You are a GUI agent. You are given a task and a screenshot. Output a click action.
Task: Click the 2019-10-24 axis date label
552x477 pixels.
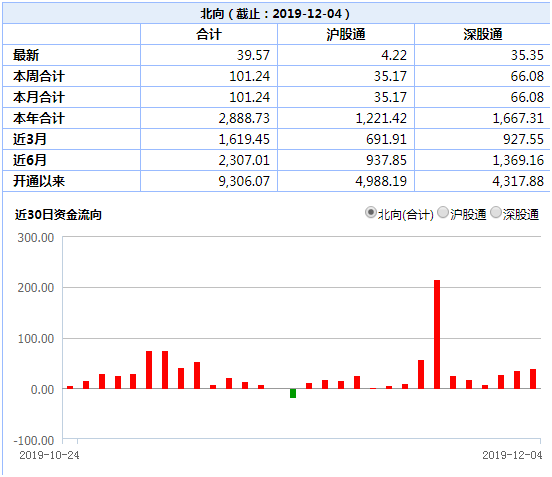(49, 455)
